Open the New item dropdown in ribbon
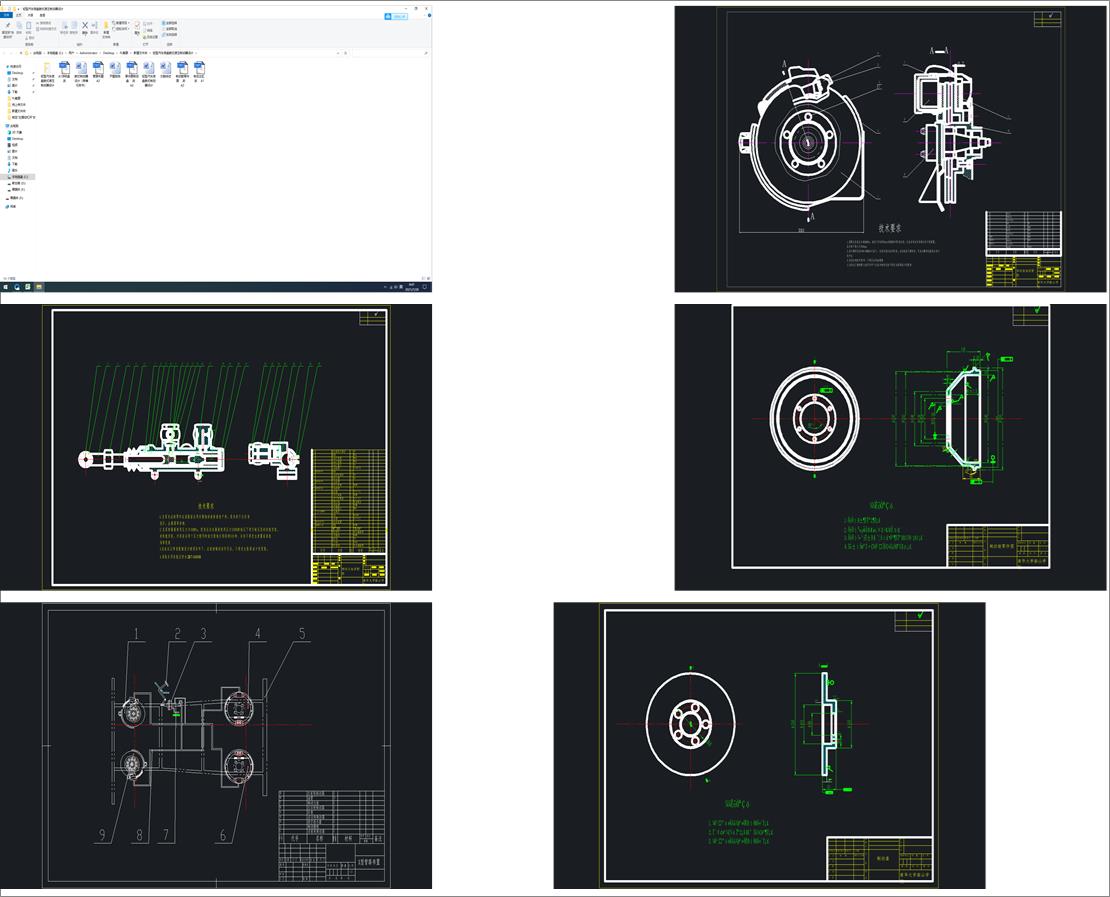The width and height of the screenshot is (1110, 897). (121, 23)
